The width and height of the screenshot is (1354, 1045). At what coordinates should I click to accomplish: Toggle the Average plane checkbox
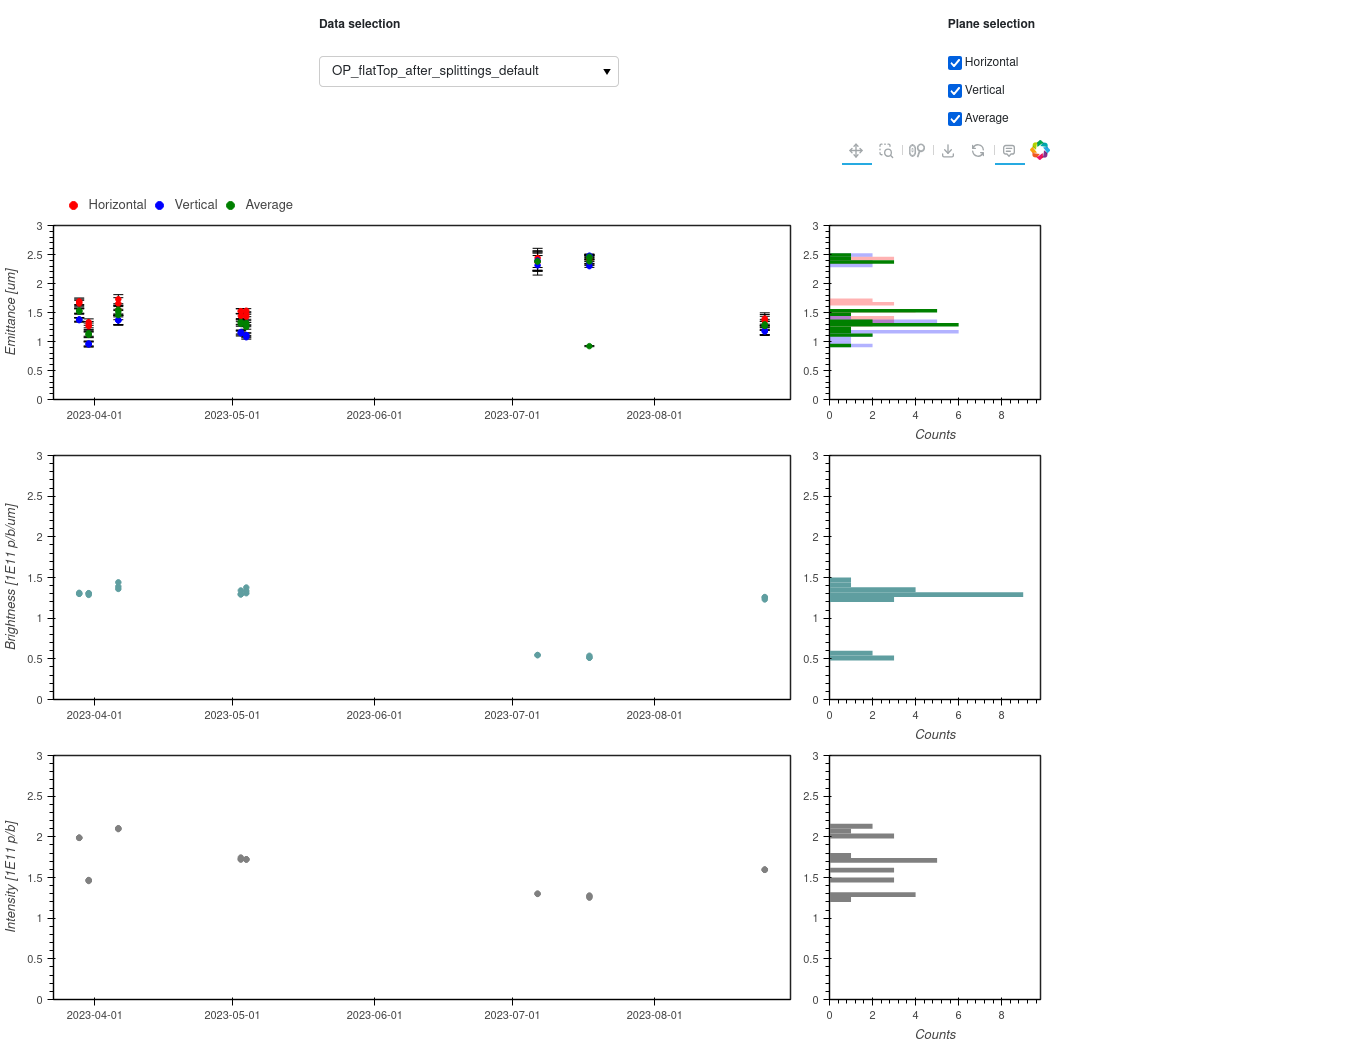[955, 119]
